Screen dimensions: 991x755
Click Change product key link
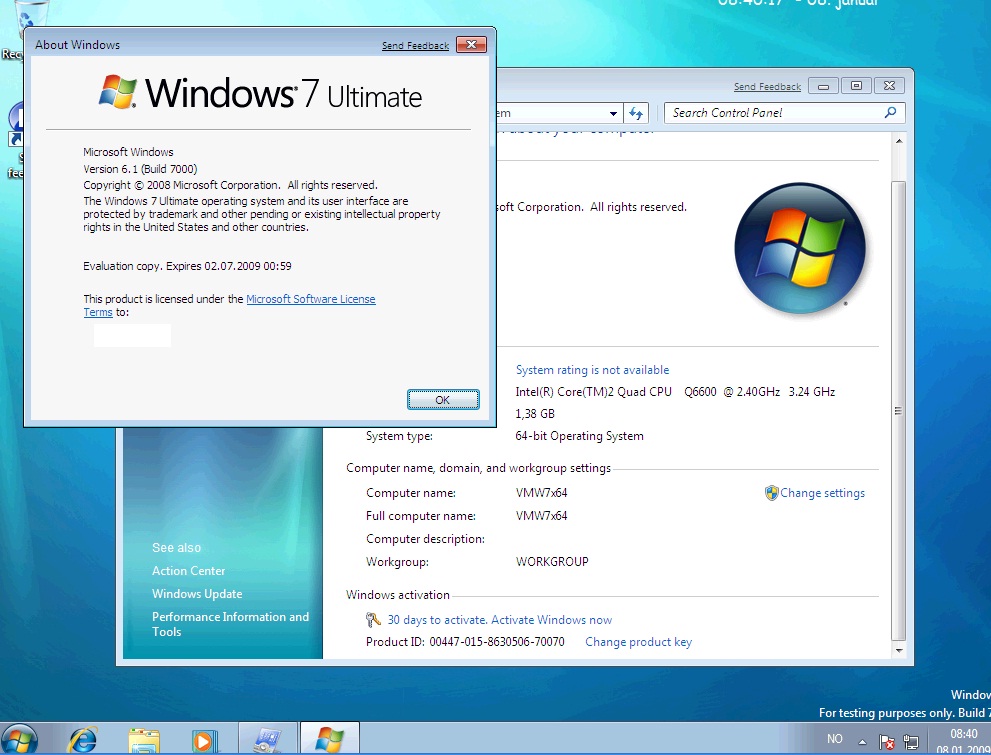638,642
